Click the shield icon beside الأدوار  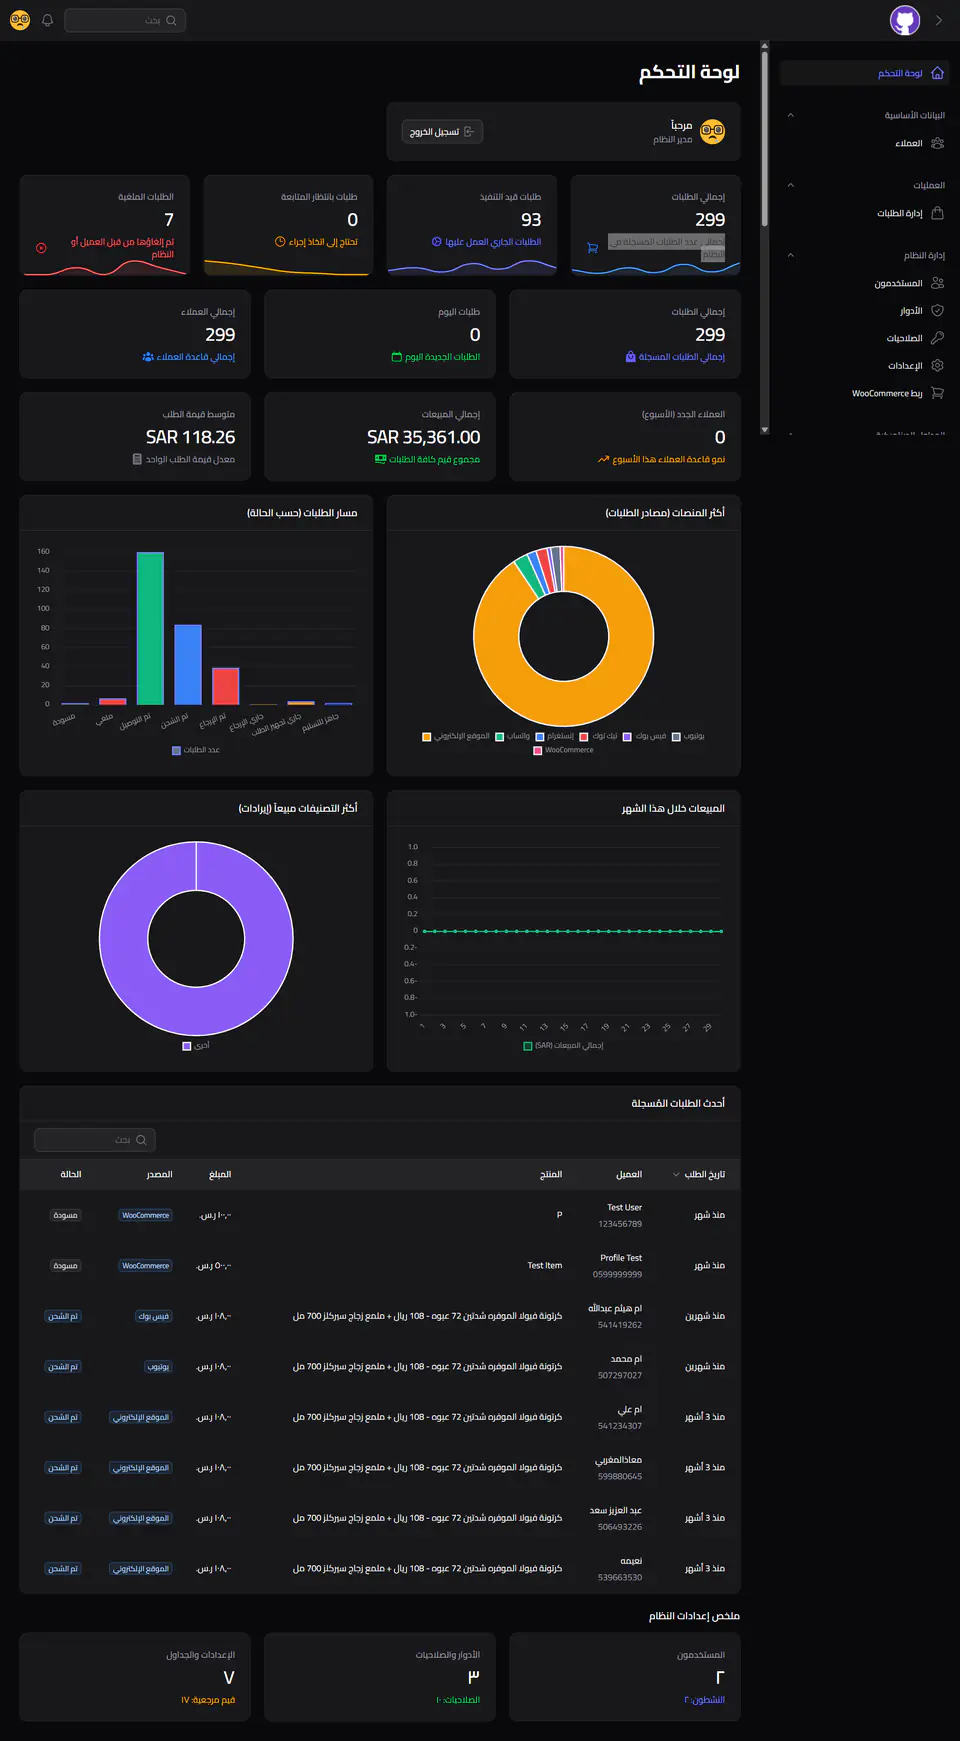937,311
